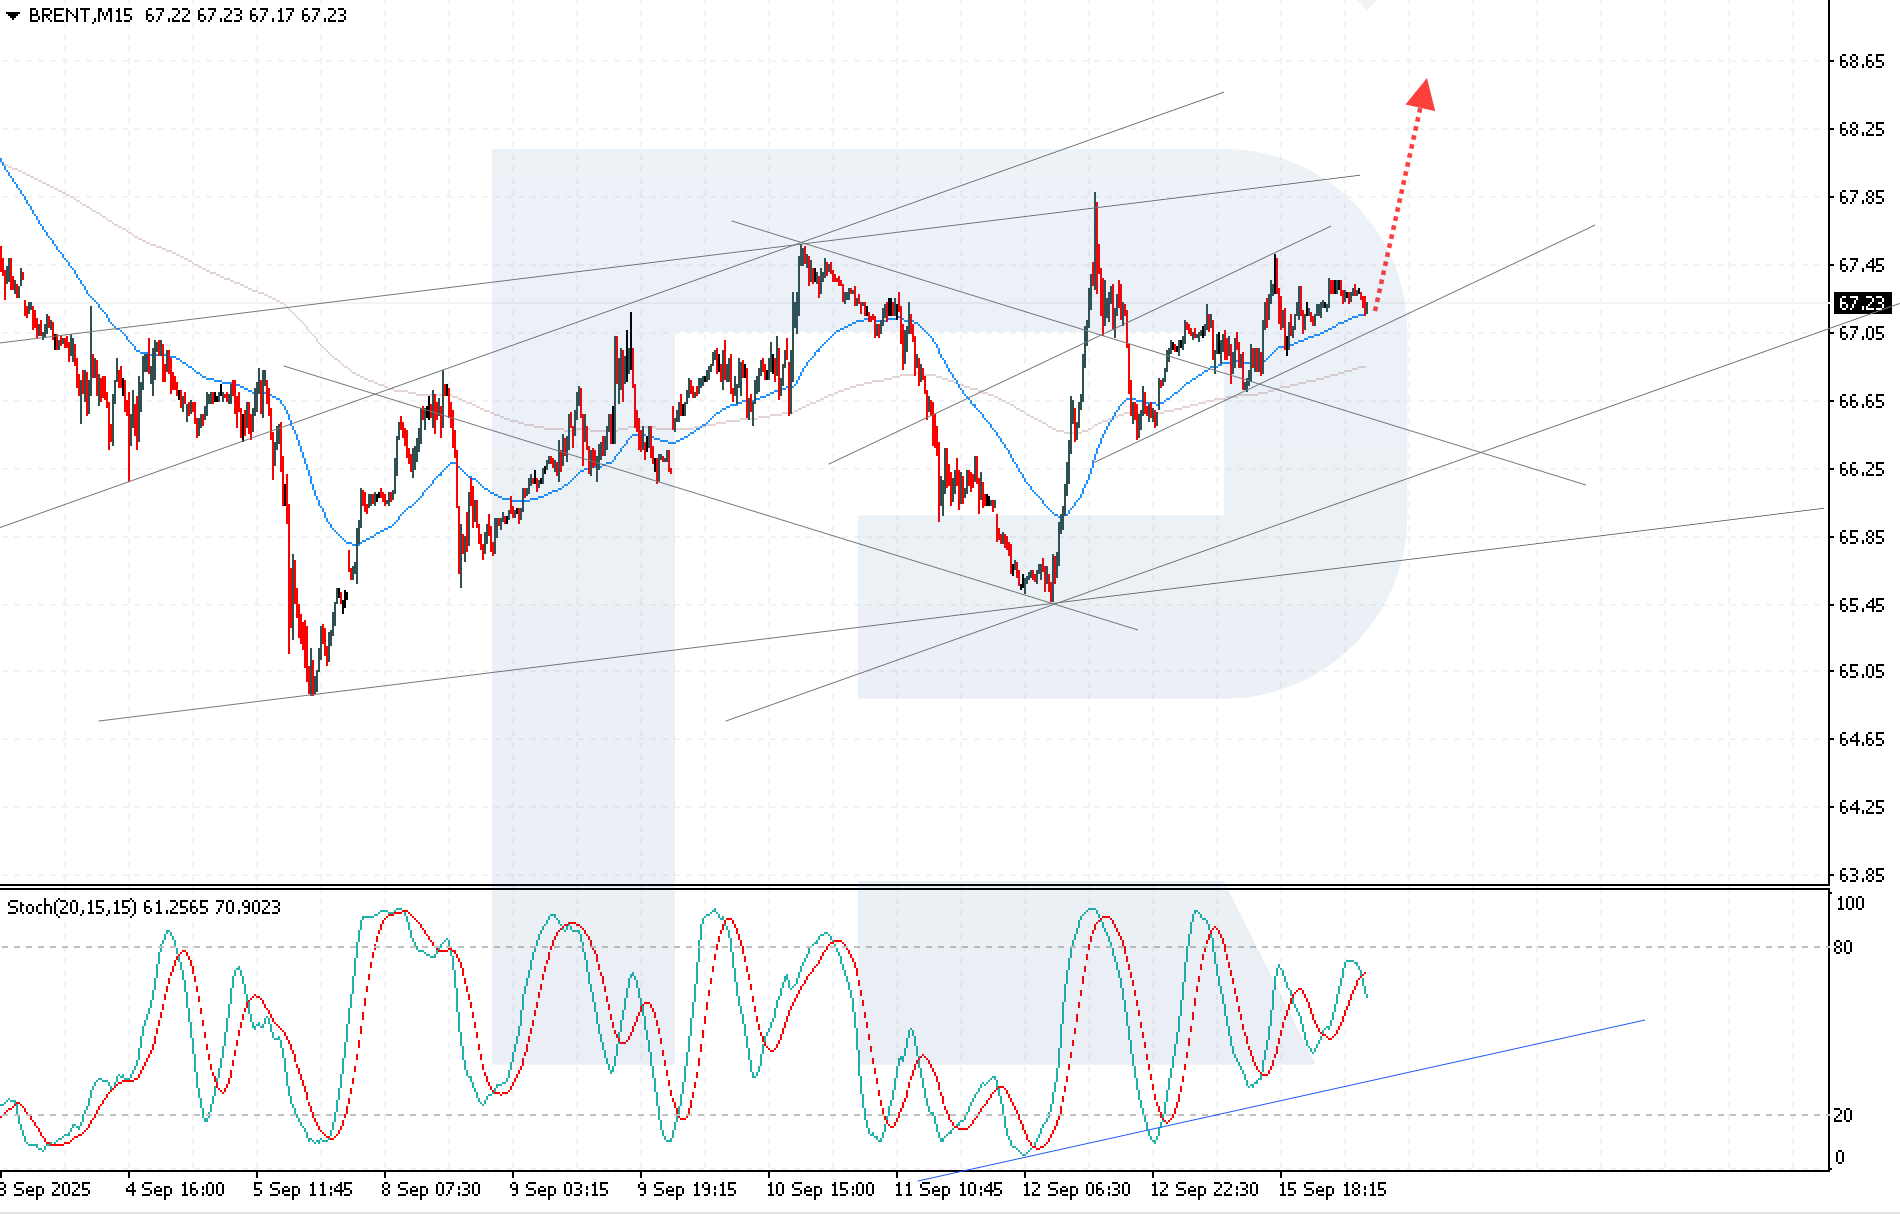
Task: Select the Stoch(20,15,15) indicator label
Action: coord(72,907)
